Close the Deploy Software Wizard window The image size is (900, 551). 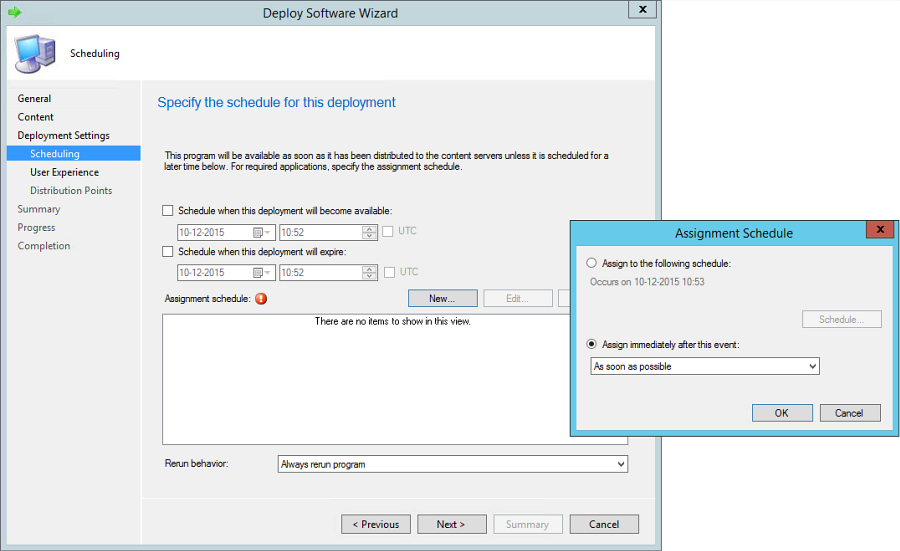(x=640, y=11)
